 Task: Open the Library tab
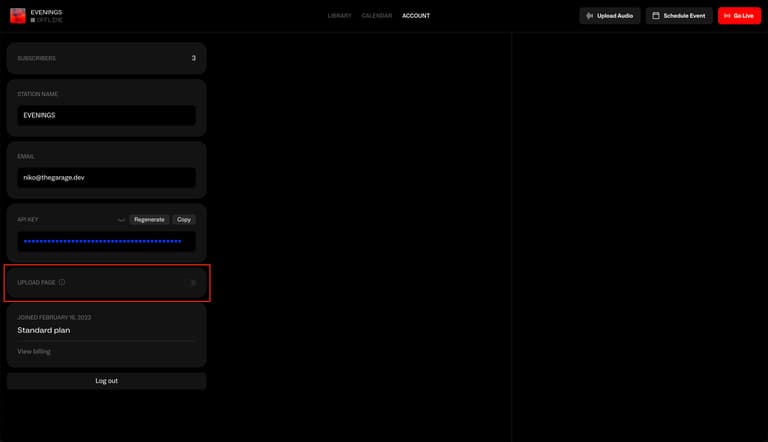(339, 16)
